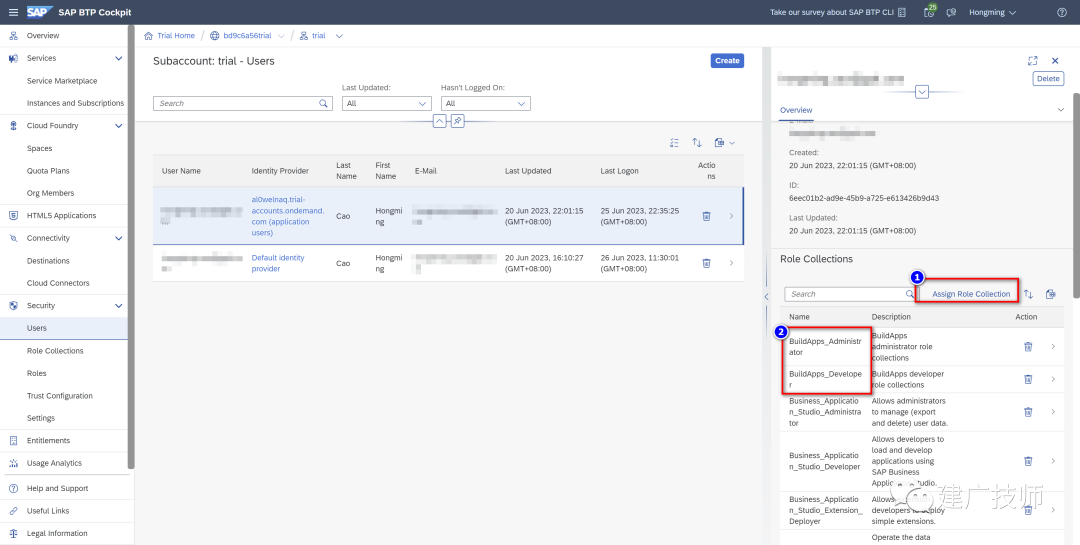Collapse the Security section in sidebar
Viewport: 1080px width, 545px height.
[x=118, y=306]
